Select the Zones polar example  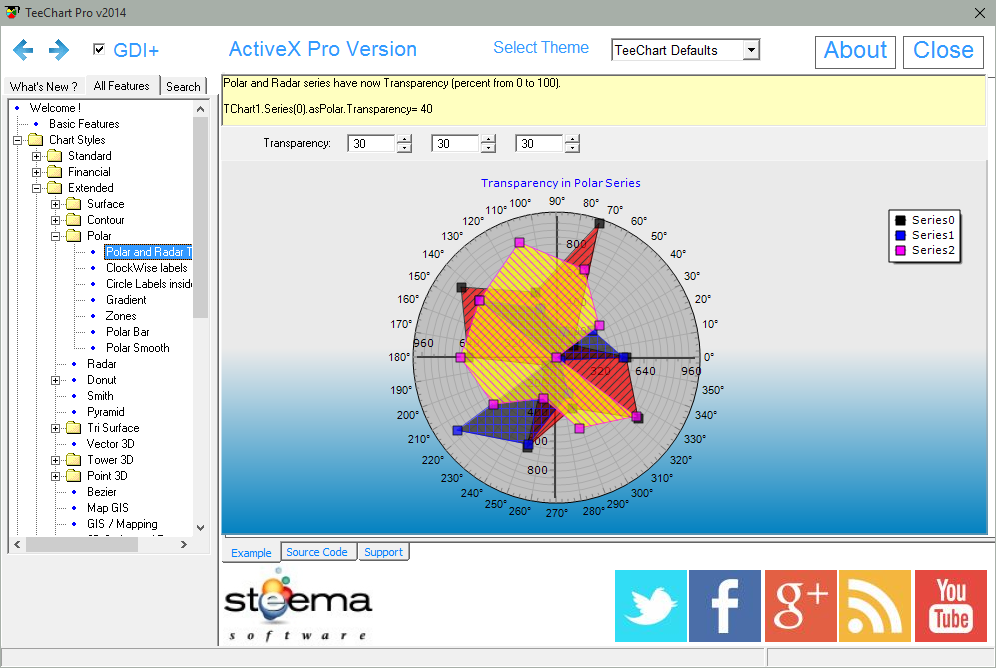[x=121, y=316]
